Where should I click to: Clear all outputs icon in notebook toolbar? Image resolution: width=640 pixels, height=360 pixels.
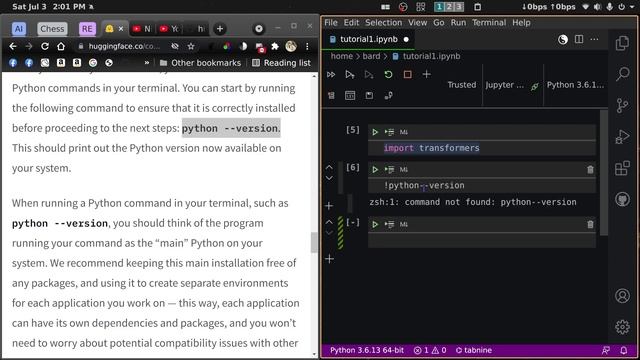[331, 96]
